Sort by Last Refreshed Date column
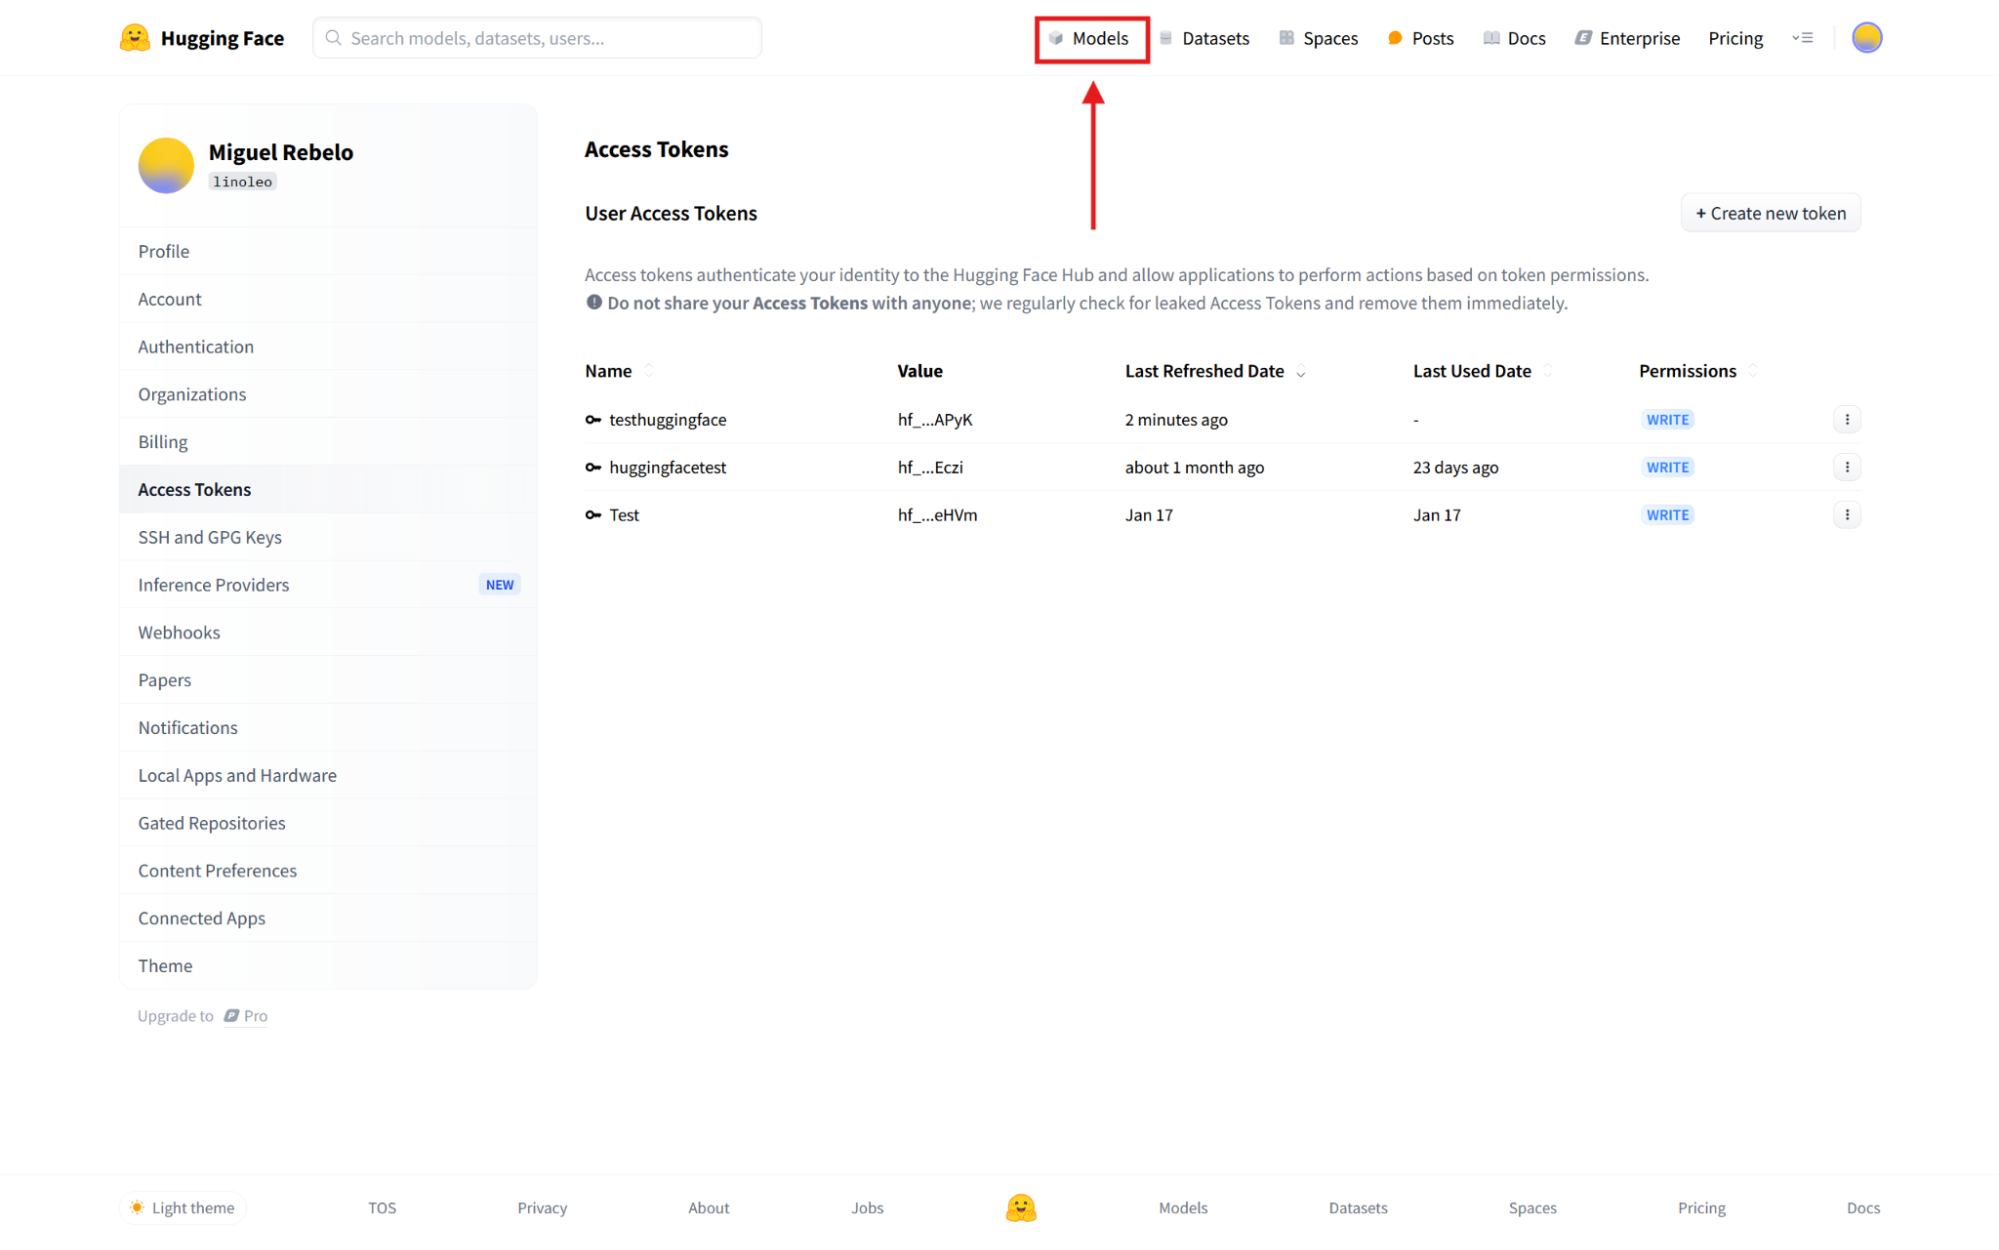This screenshot has width=1999, height=1250. tap(1300, 372)
